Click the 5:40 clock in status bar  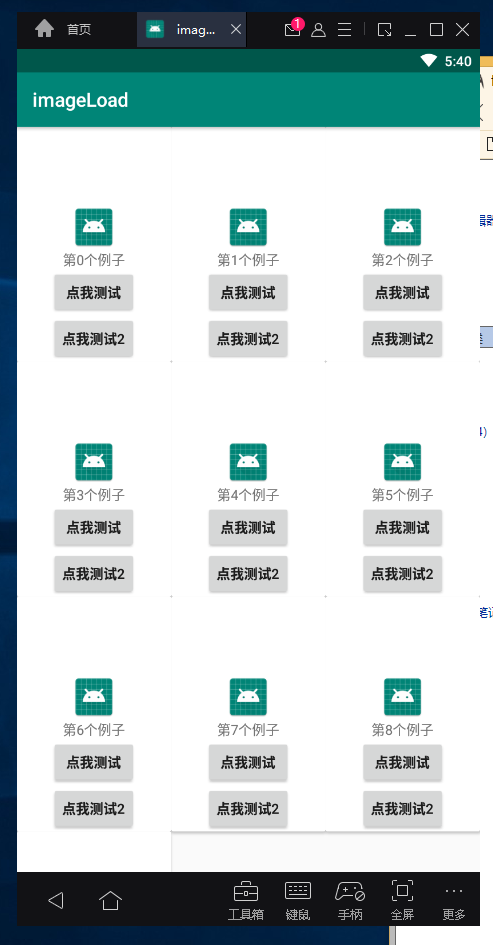458,61
